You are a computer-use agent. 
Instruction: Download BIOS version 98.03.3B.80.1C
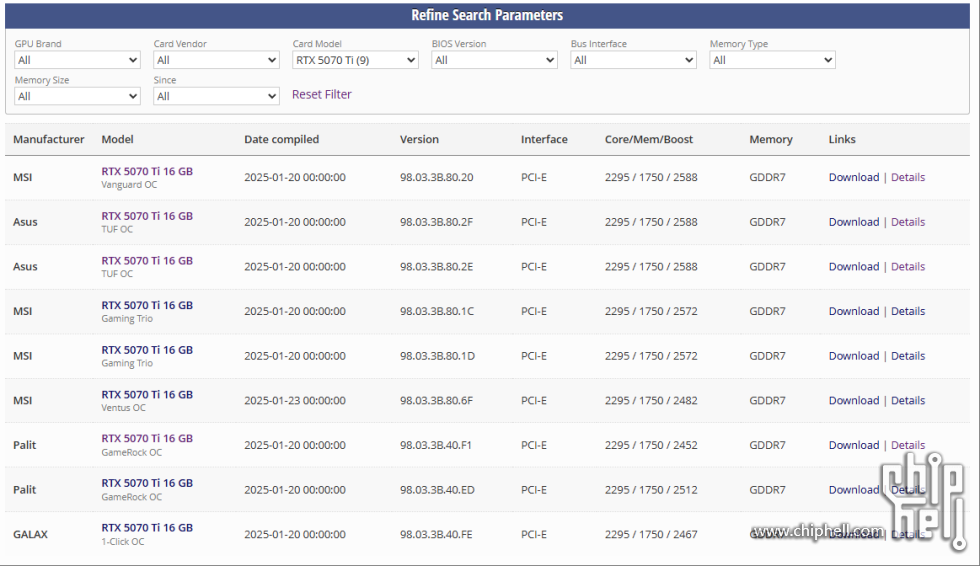tap(854, 311)
